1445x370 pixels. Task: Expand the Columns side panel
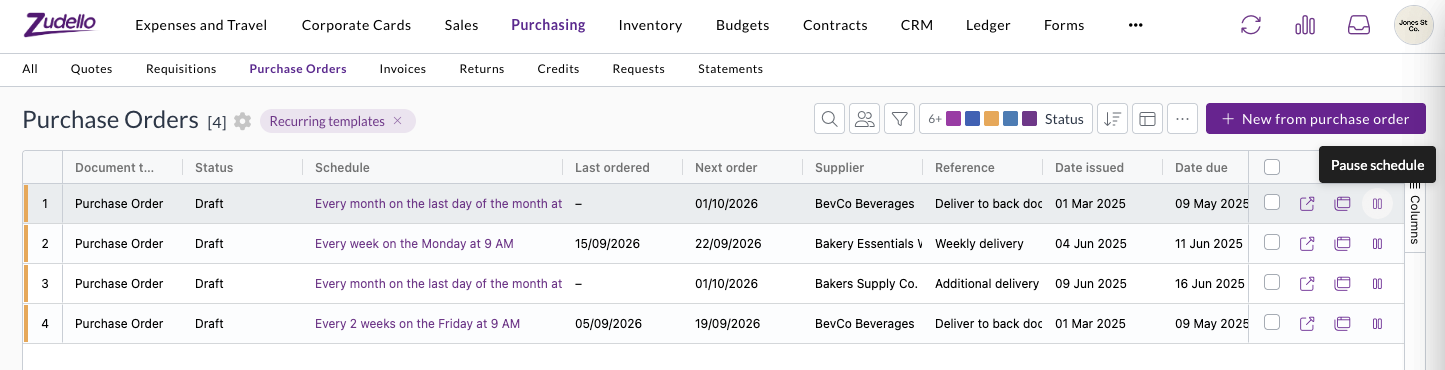(1414, 213)
